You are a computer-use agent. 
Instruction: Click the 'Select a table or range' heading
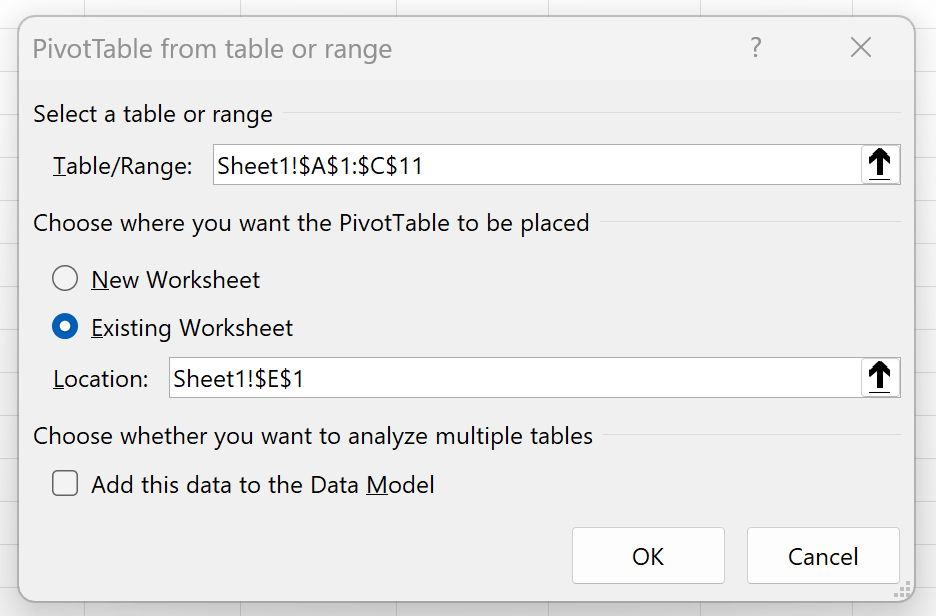(x=153, y=114)
